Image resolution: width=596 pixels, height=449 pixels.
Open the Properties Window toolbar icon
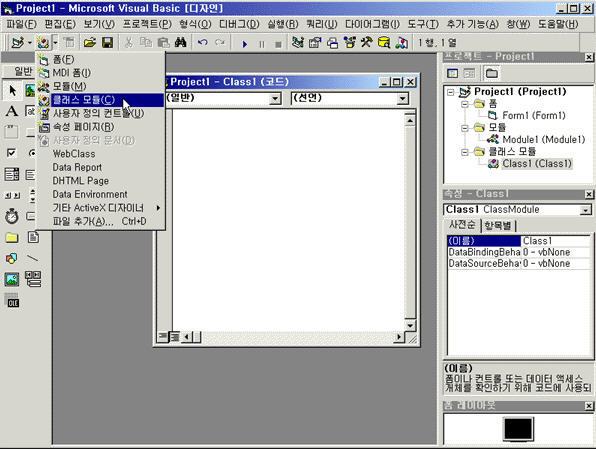click(315, 43)
